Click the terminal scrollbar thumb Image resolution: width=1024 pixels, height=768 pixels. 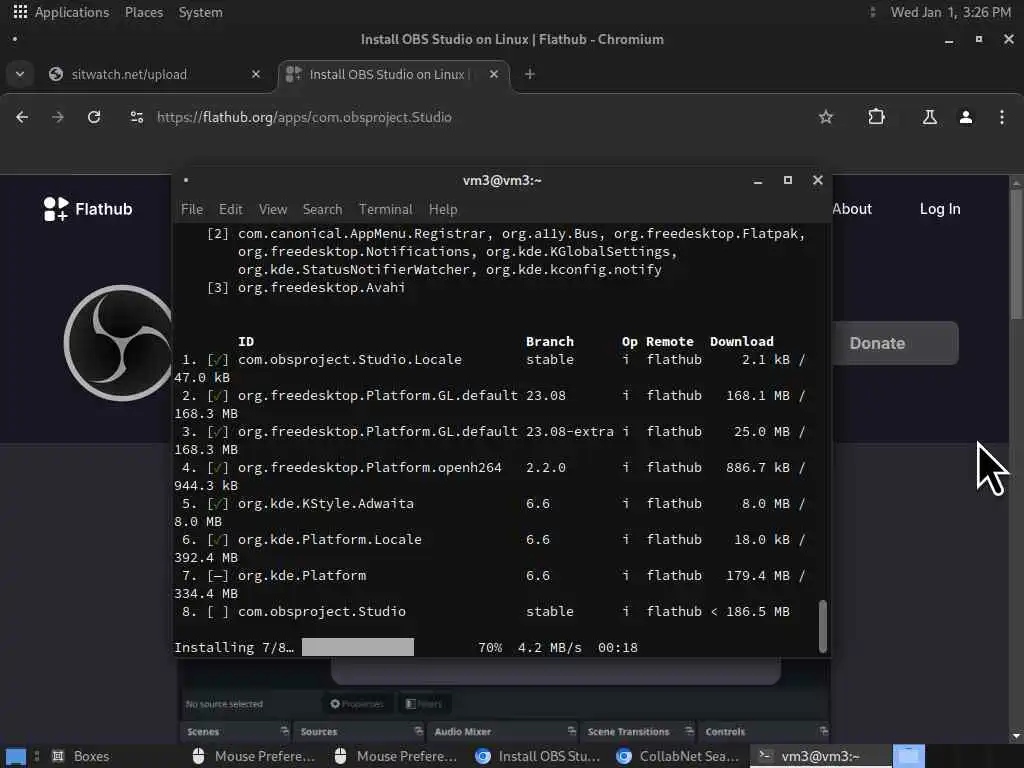pyautogui.click(x=823, y=626)
